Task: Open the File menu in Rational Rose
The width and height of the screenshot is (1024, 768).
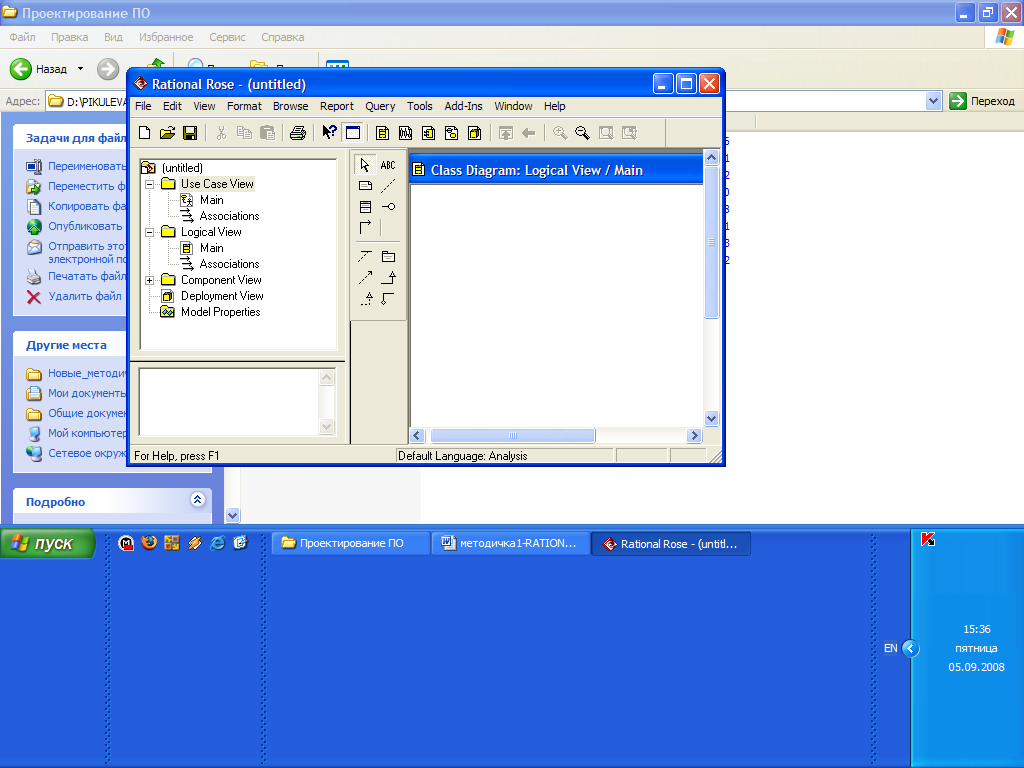Action: click(x=143, y=106)
